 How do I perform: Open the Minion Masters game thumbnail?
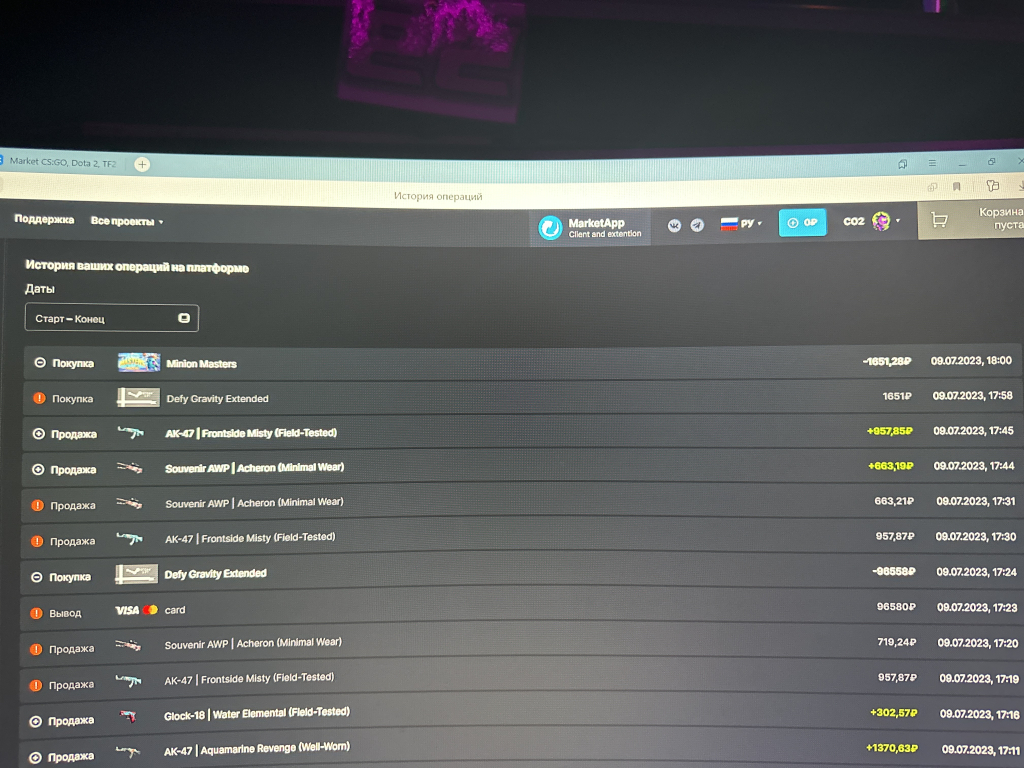[138, 362]
